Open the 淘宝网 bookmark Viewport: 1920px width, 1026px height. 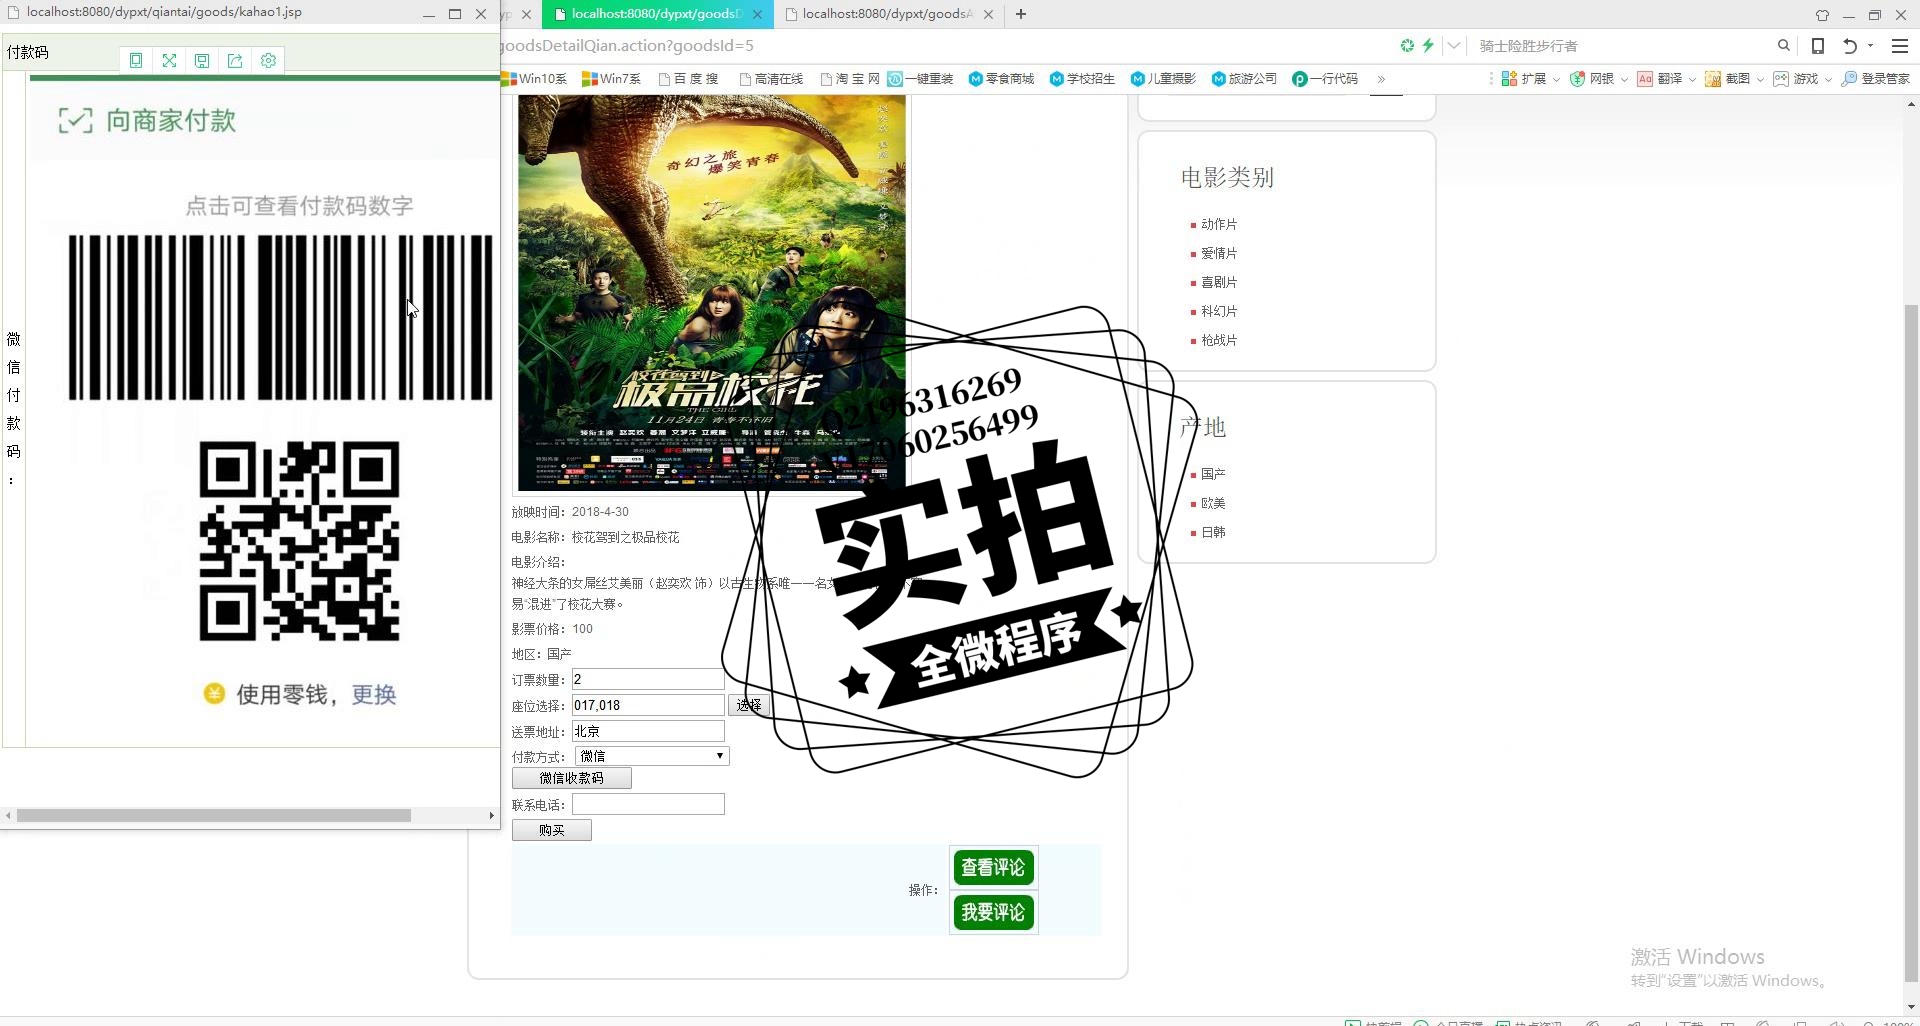[x=850, y=79]
